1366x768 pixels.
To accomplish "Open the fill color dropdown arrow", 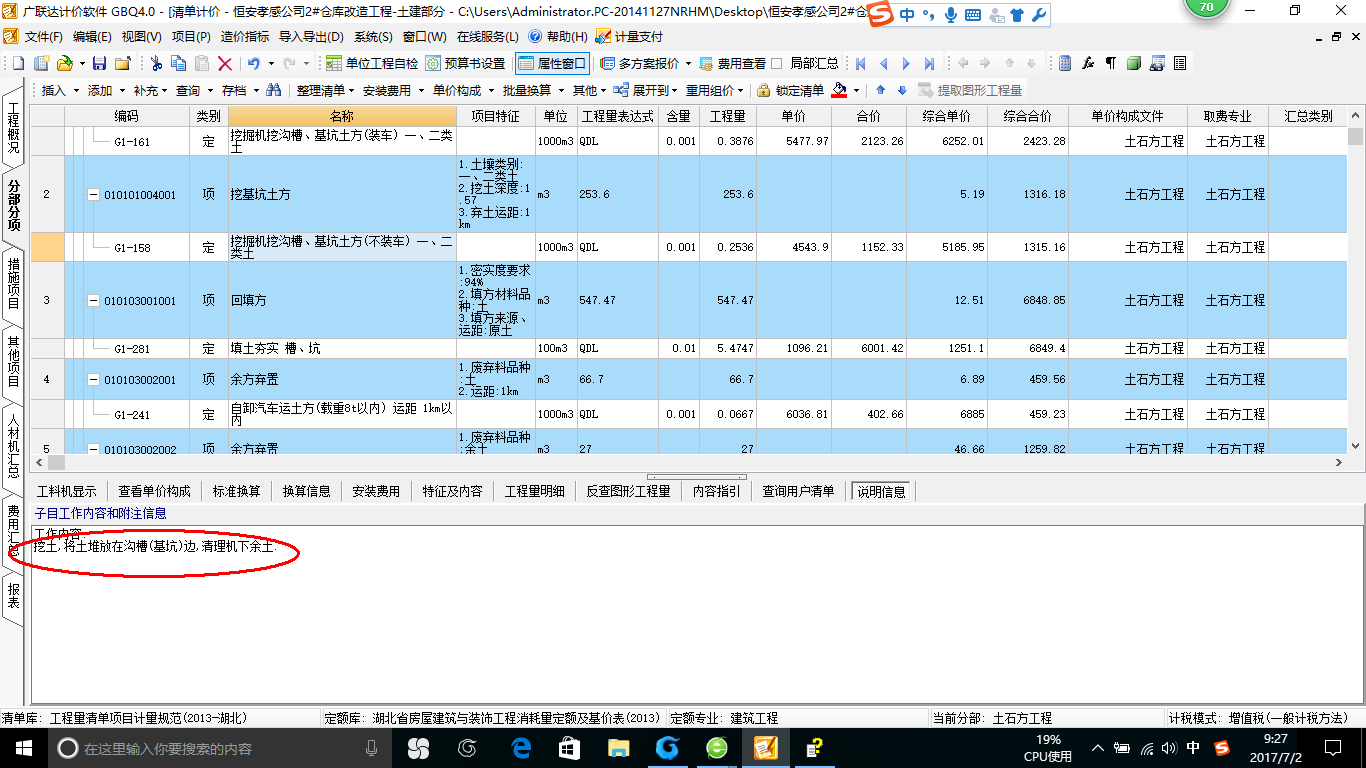I will (856, 90).
